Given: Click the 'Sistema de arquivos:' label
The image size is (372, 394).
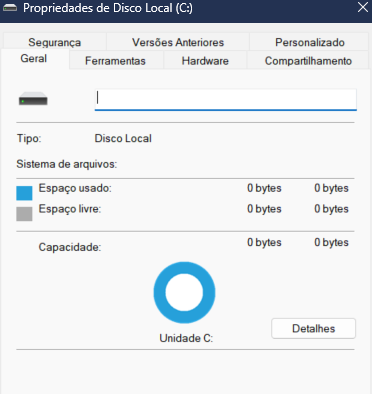Looking at the screenshot, I should (x=67, y=164).
